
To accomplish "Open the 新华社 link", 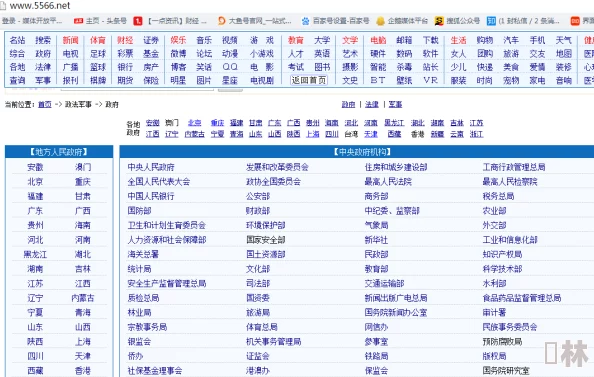I will point(376,240).
